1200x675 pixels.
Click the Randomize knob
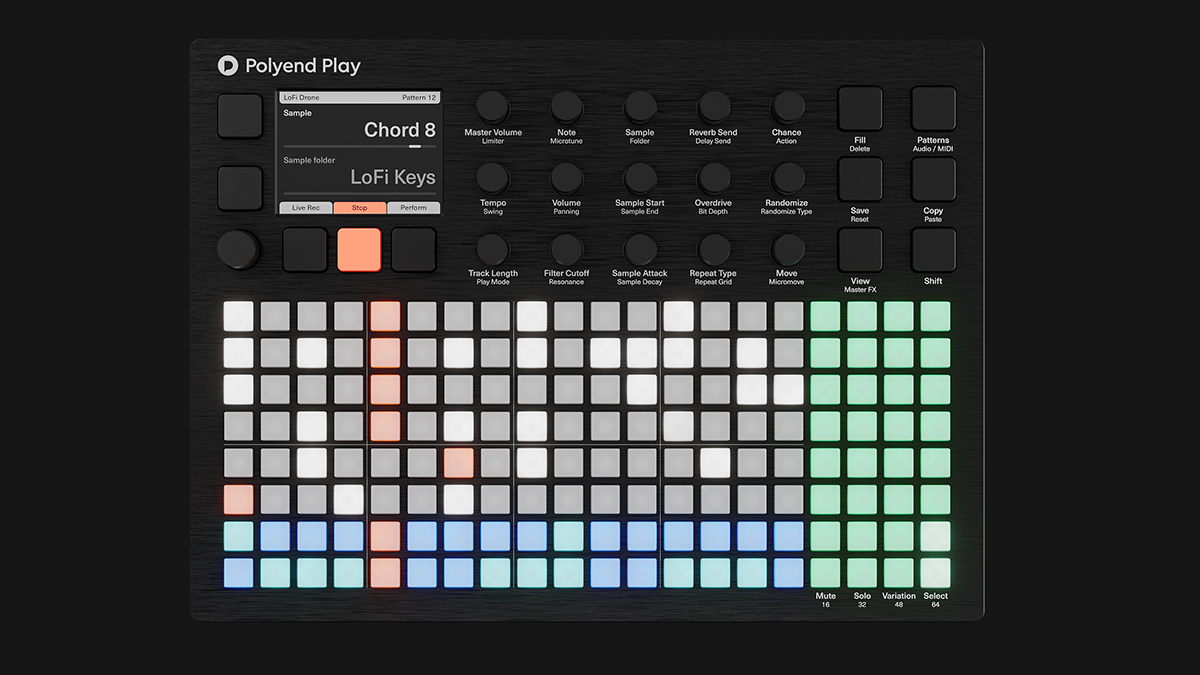[x=787, y=178]
